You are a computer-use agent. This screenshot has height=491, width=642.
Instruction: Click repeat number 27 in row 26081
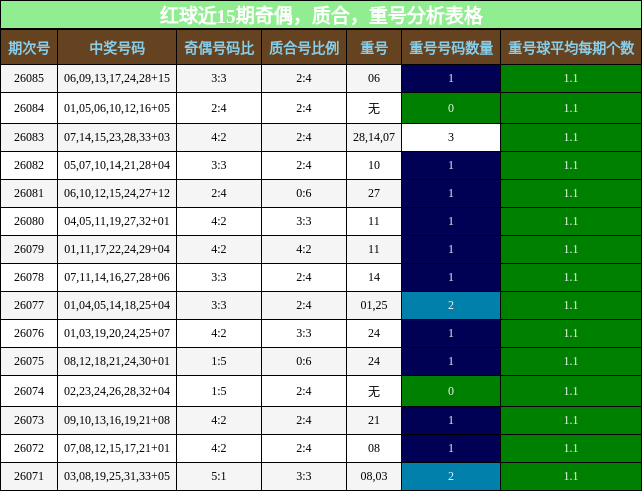click(x=374, y=193)
